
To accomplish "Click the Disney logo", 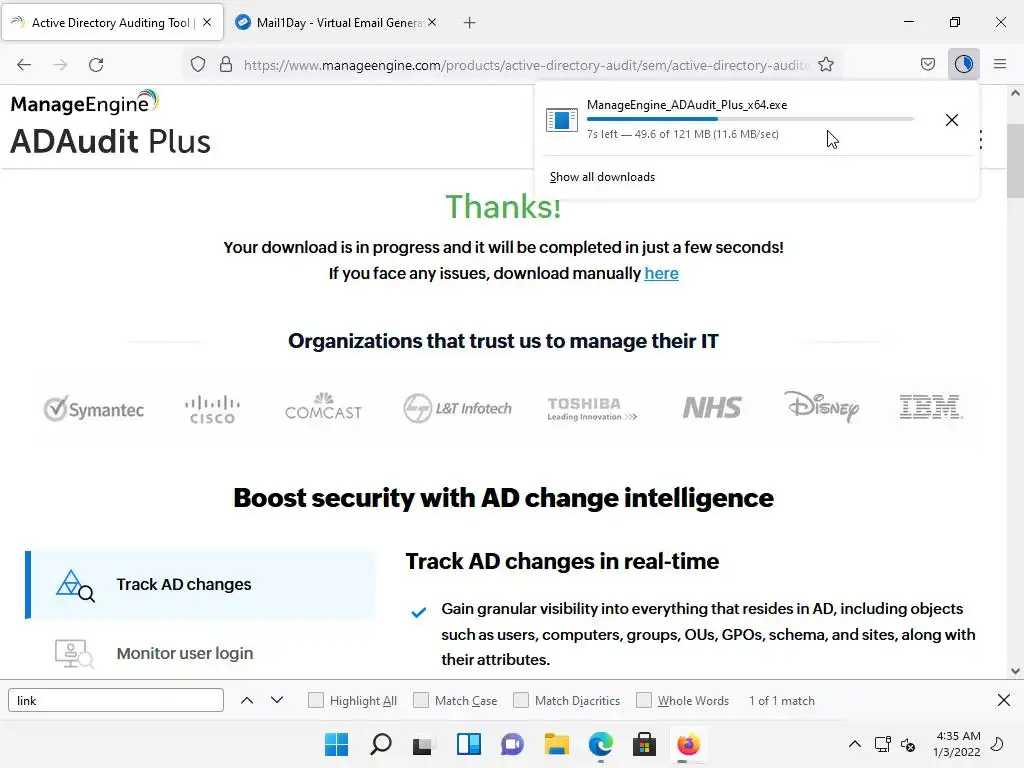I will (822, 406).
